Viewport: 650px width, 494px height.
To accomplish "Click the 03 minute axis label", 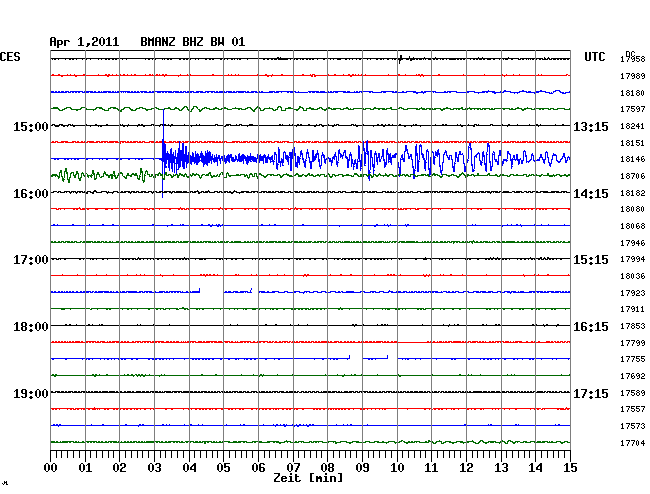I will click(155, 468).
